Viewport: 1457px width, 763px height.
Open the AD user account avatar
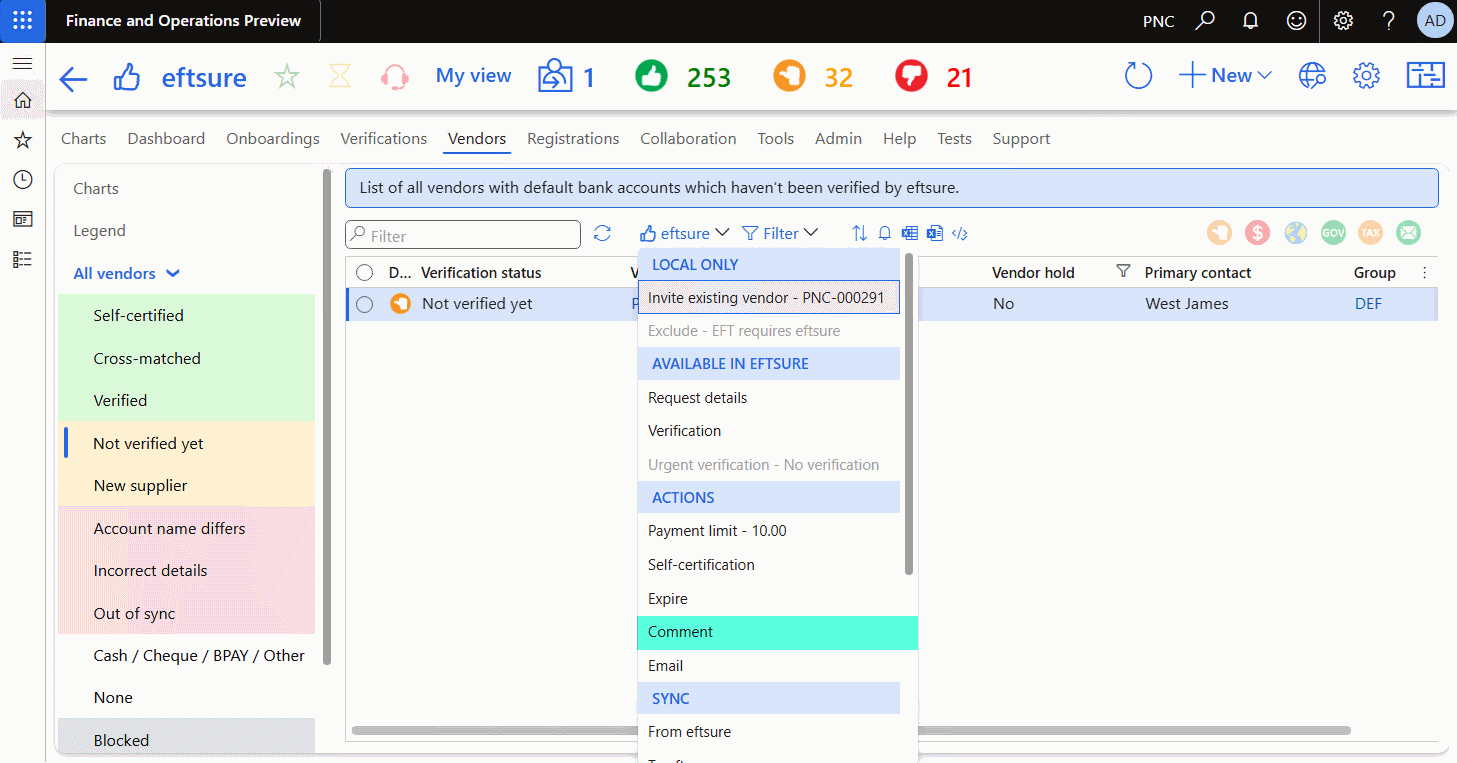click(x=1435, y=20)
